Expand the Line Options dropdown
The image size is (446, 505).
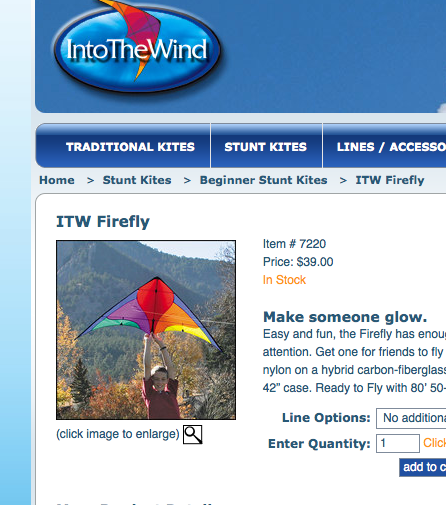click(411, 418)
